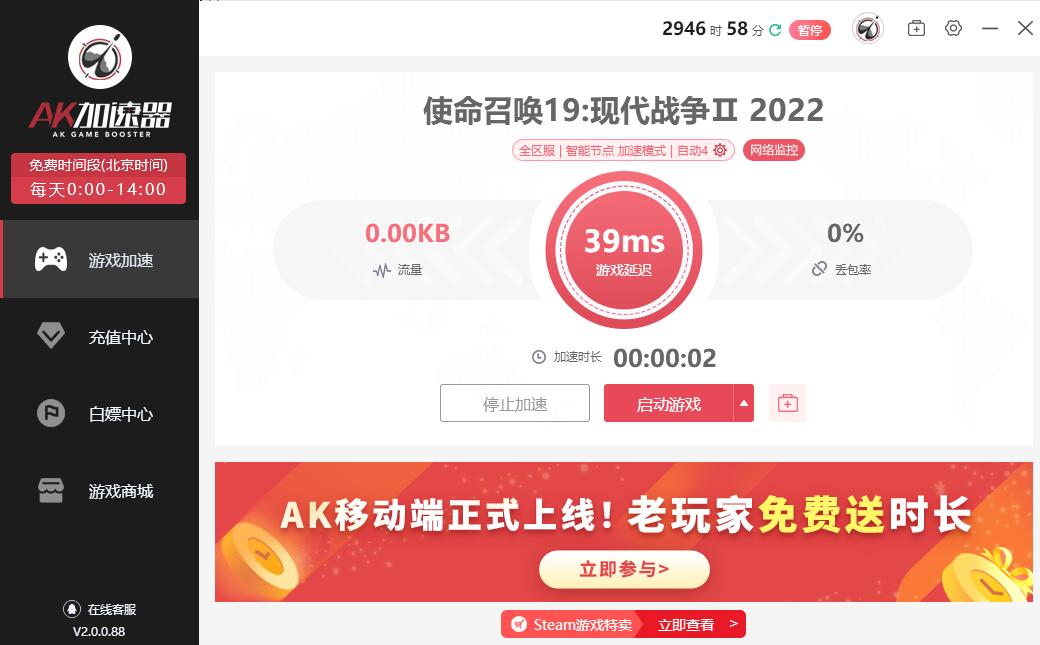Click the toolbox icon in title bar

point(916,28)
